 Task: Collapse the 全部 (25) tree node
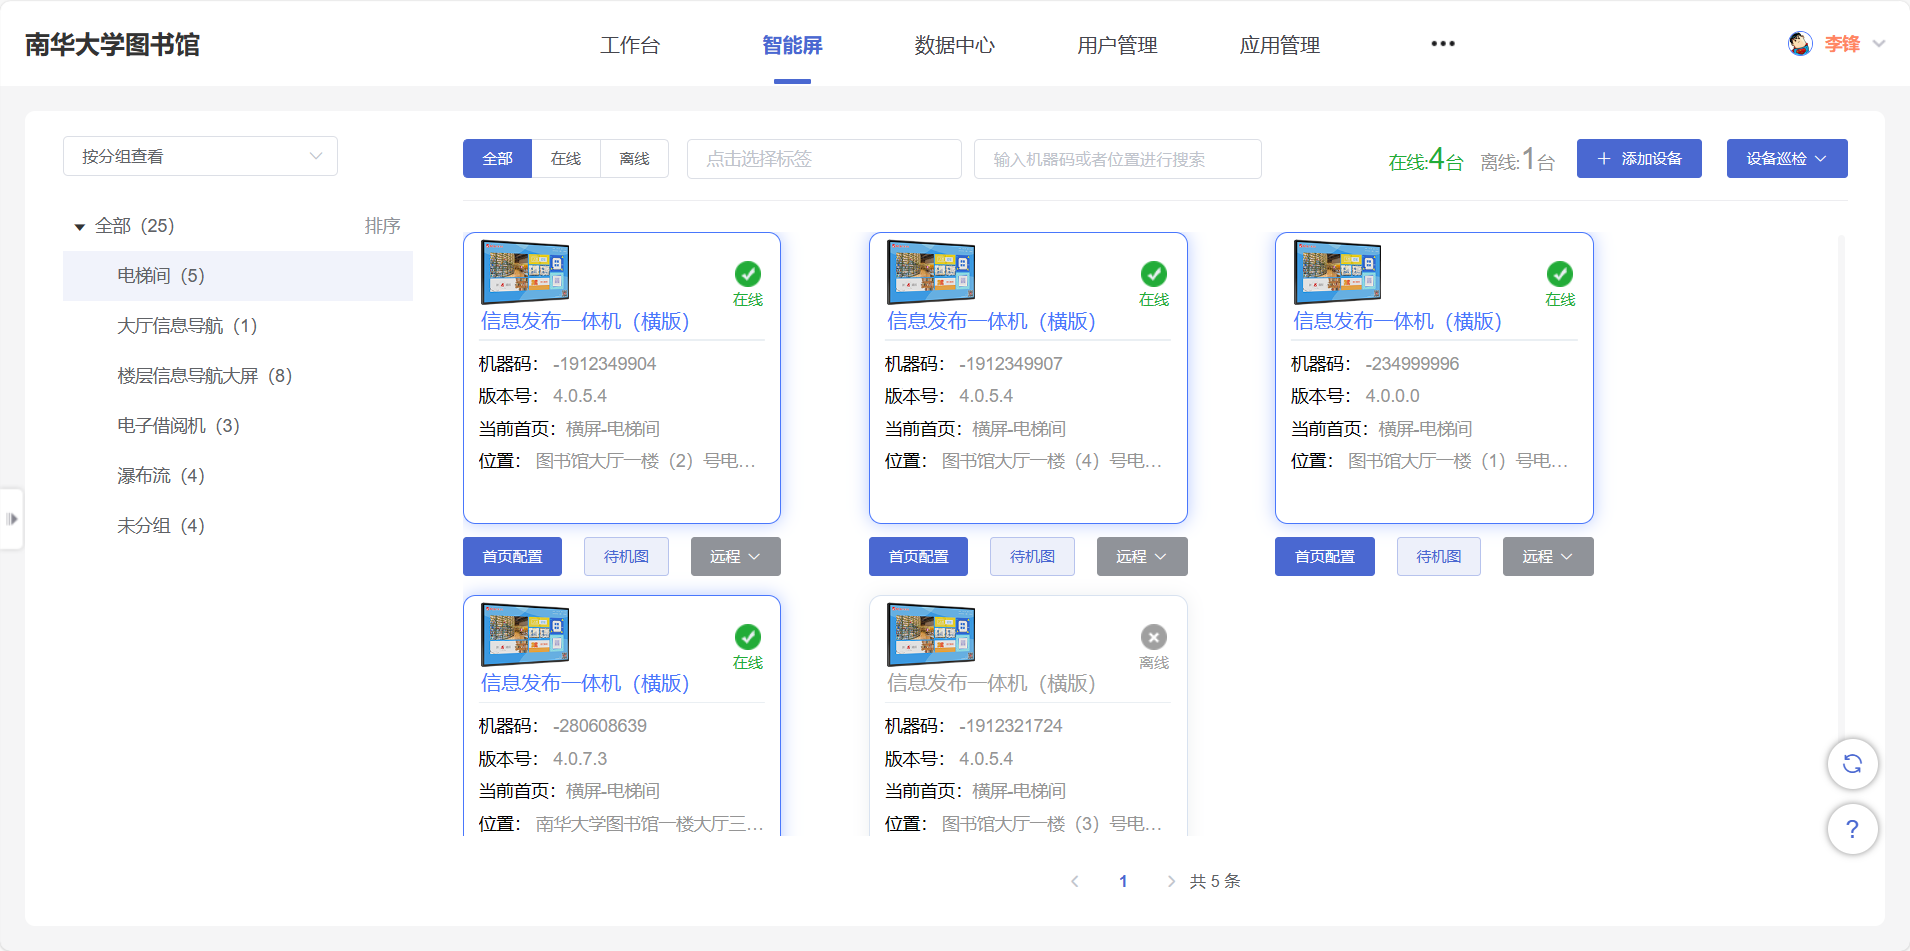80,227
